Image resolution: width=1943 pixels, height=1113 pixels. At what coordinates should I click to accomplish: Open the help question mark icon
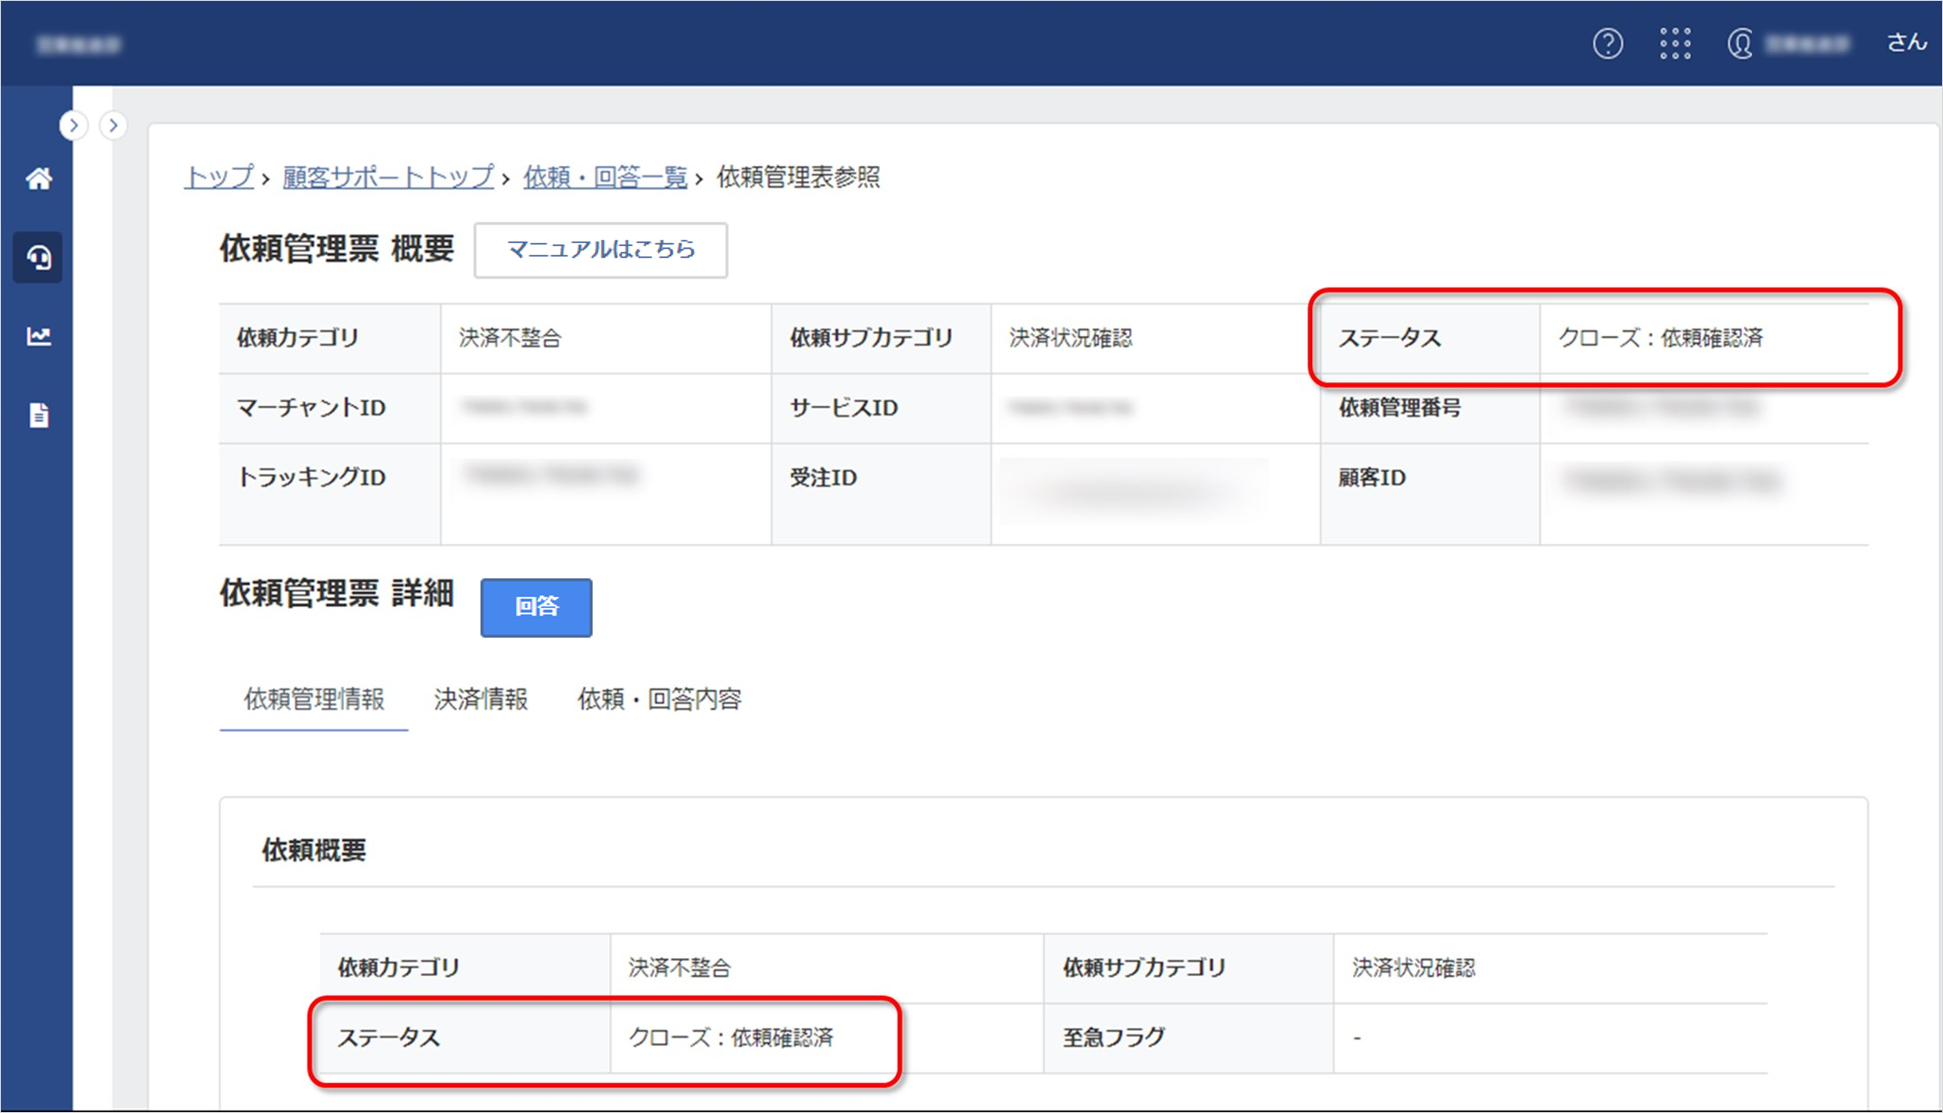(x=1608, y=44)
